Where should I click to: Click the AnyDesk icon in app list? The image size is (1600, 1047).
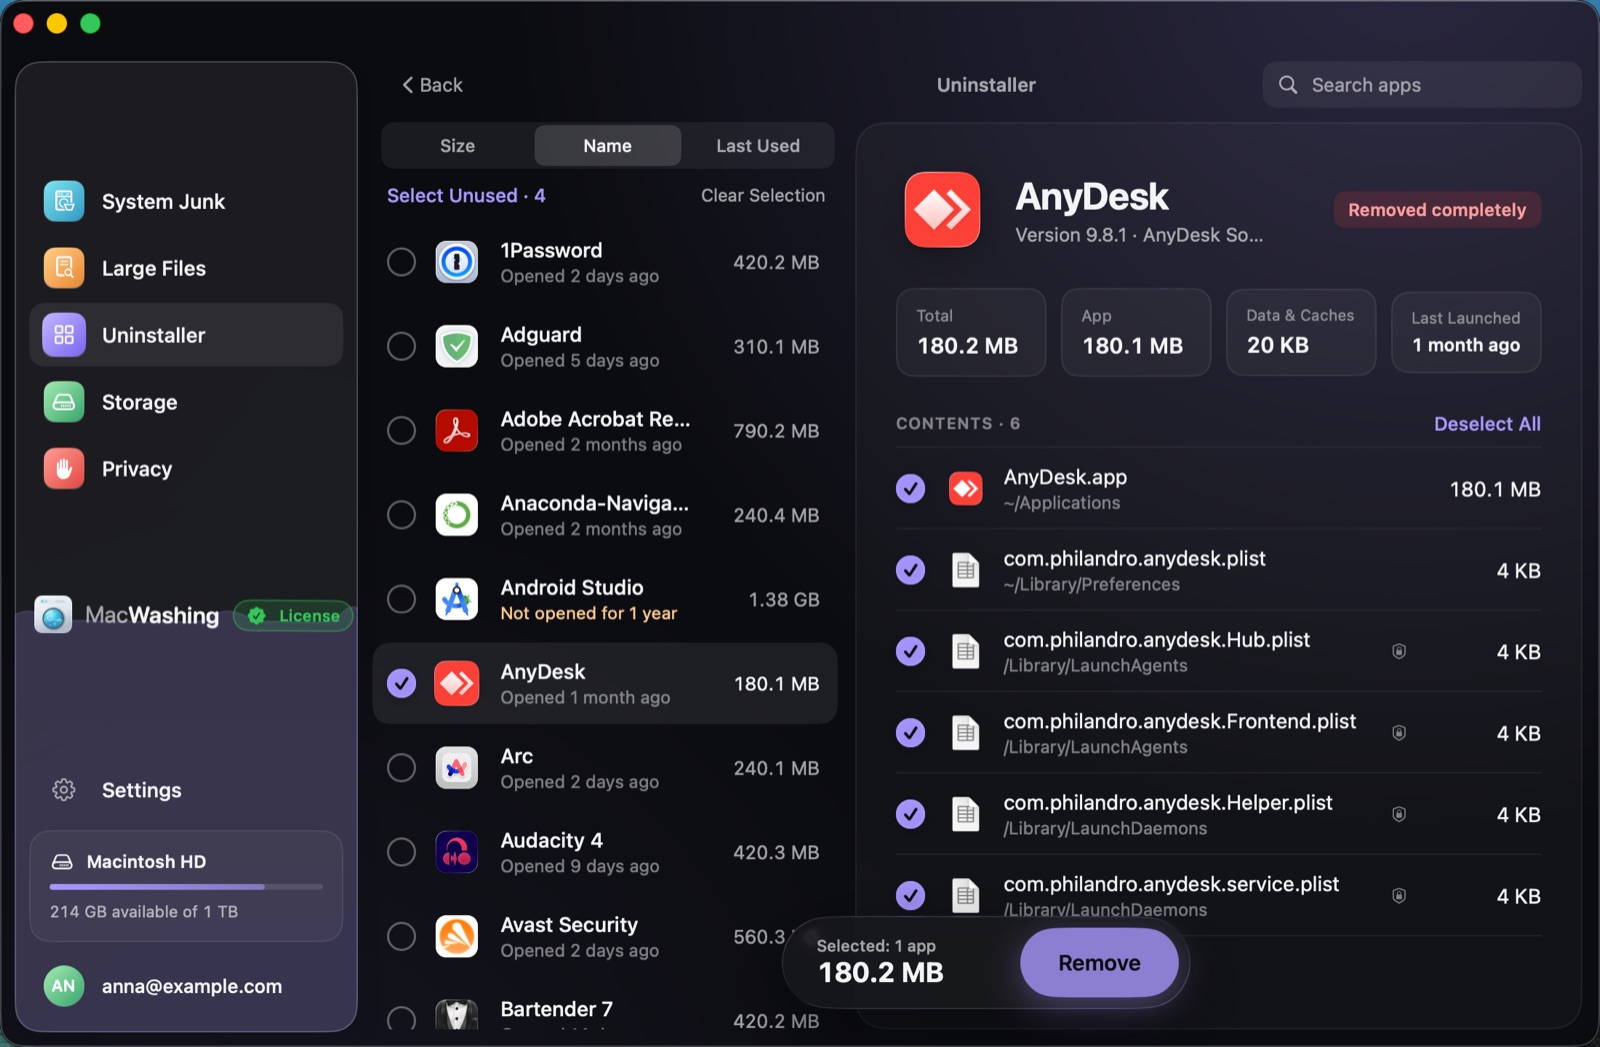pyautogui.click(x=457, y=684)
